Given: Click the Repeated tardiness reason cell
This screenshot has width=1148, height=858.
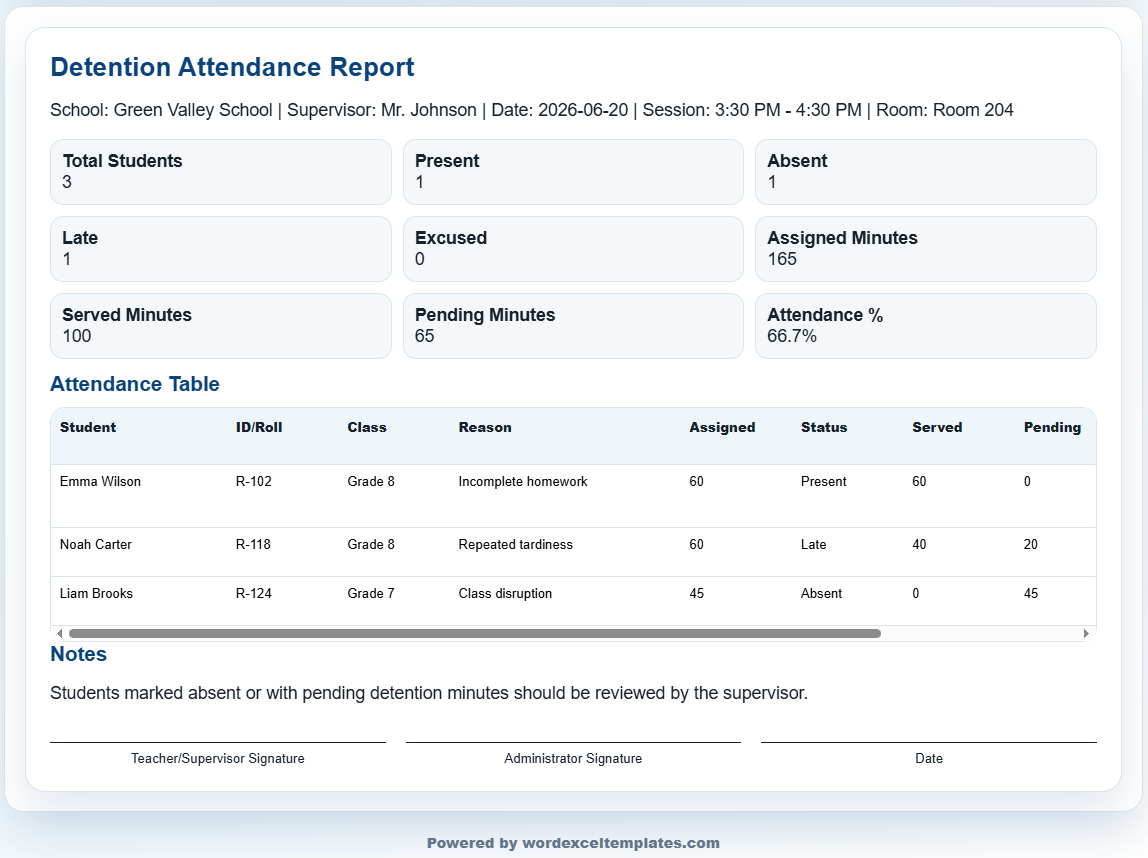Looking at the screenshot, I should (x=515, y=544).
